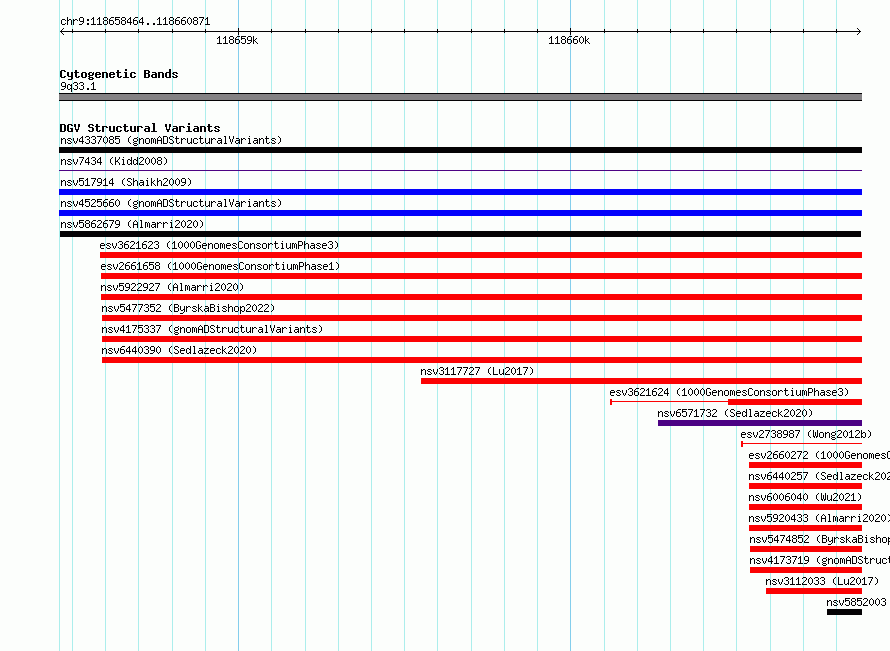Viewport: 890px width, 651px height.
Task: Click the nsv4337085 gnomADStructuralVariants label
Action: tap(171, 140)
